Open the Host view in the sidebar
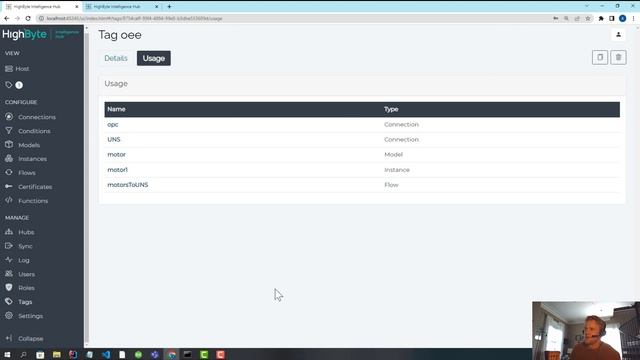Viewport: 640px width, 360px height. (x=17, y=69)
